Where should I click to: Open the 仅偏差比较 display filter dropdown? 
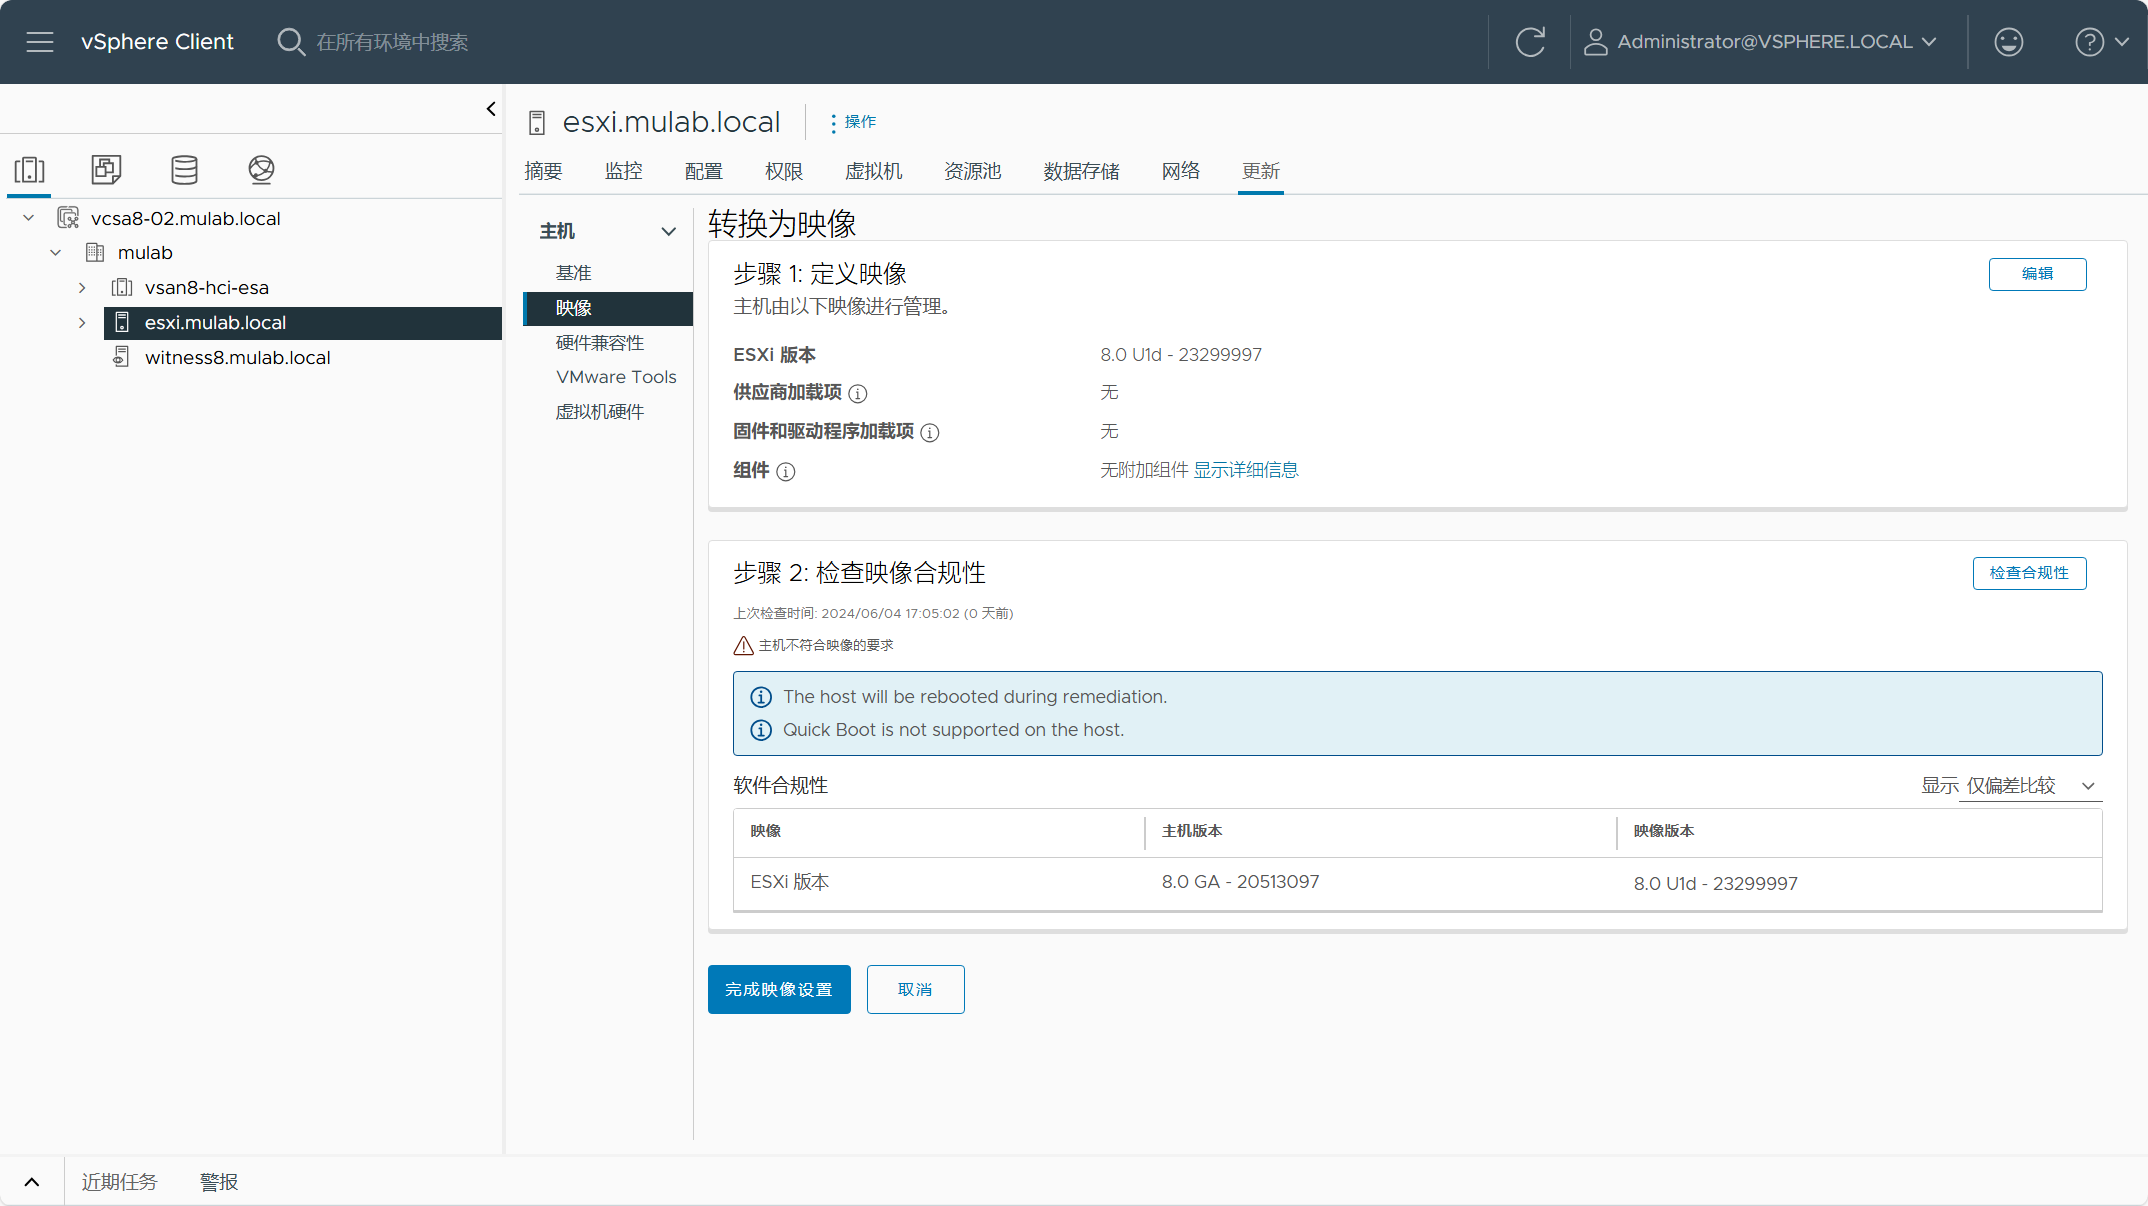point(2030,786)
